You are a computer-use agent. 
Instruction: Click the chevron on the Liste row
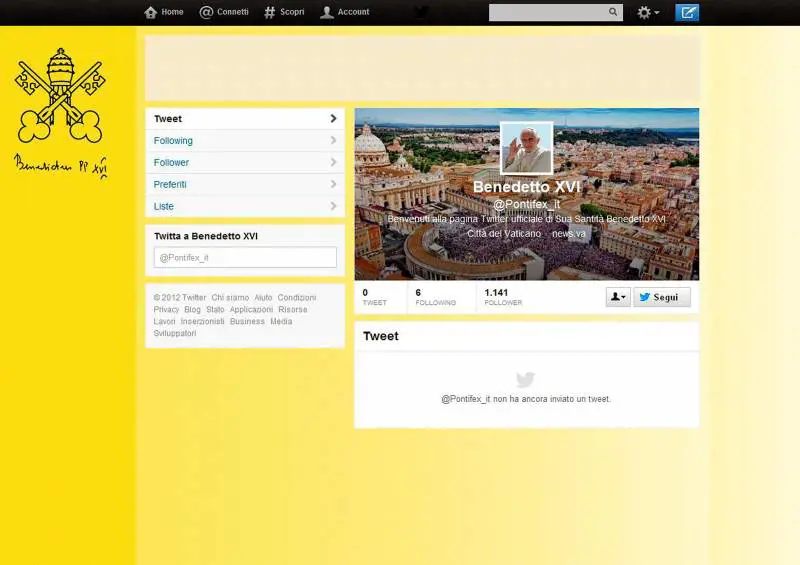333,206
